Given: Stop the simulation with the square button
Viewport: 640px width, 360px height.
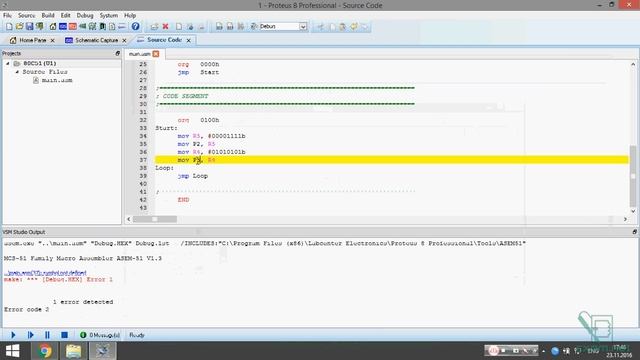Looking at the screenshot, I should coord(64,335).
